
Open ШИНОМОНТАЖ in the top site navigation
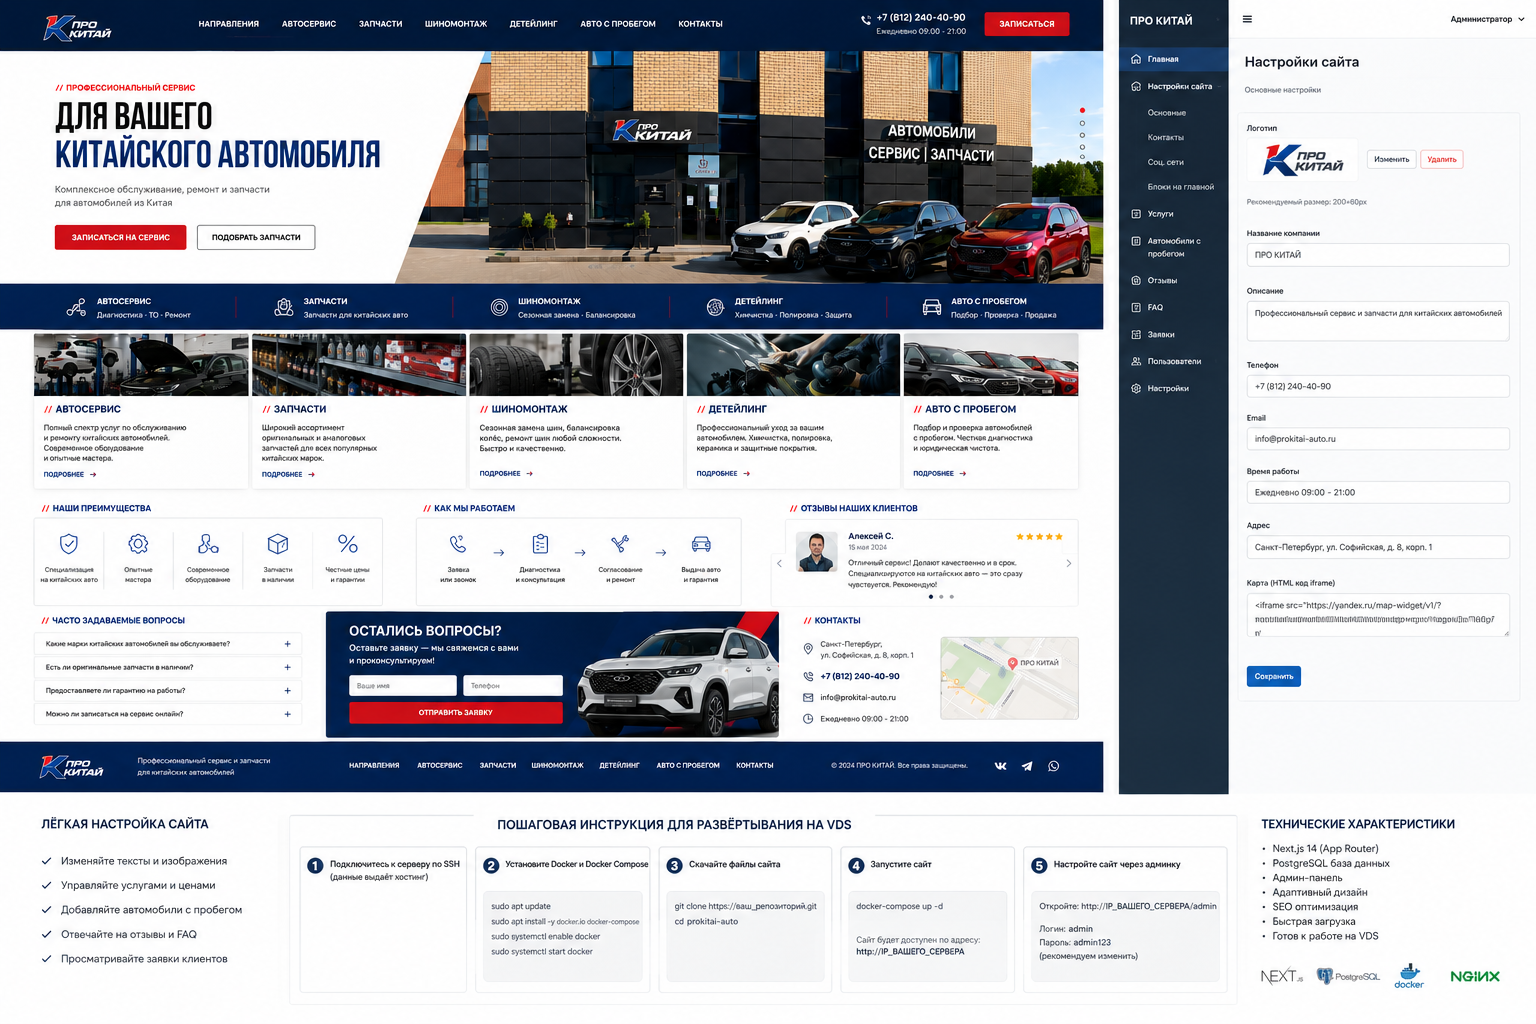[x=456, y=24]
